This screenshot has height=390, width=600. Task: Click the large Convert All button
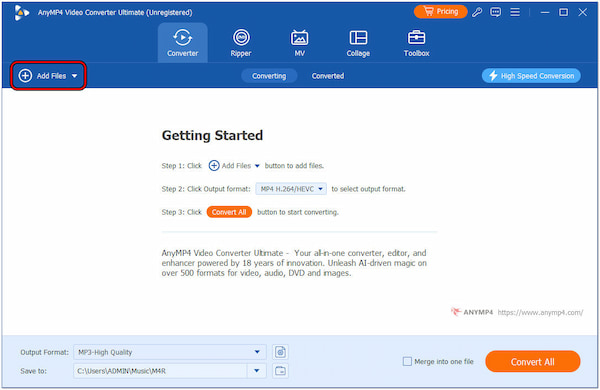533,361
